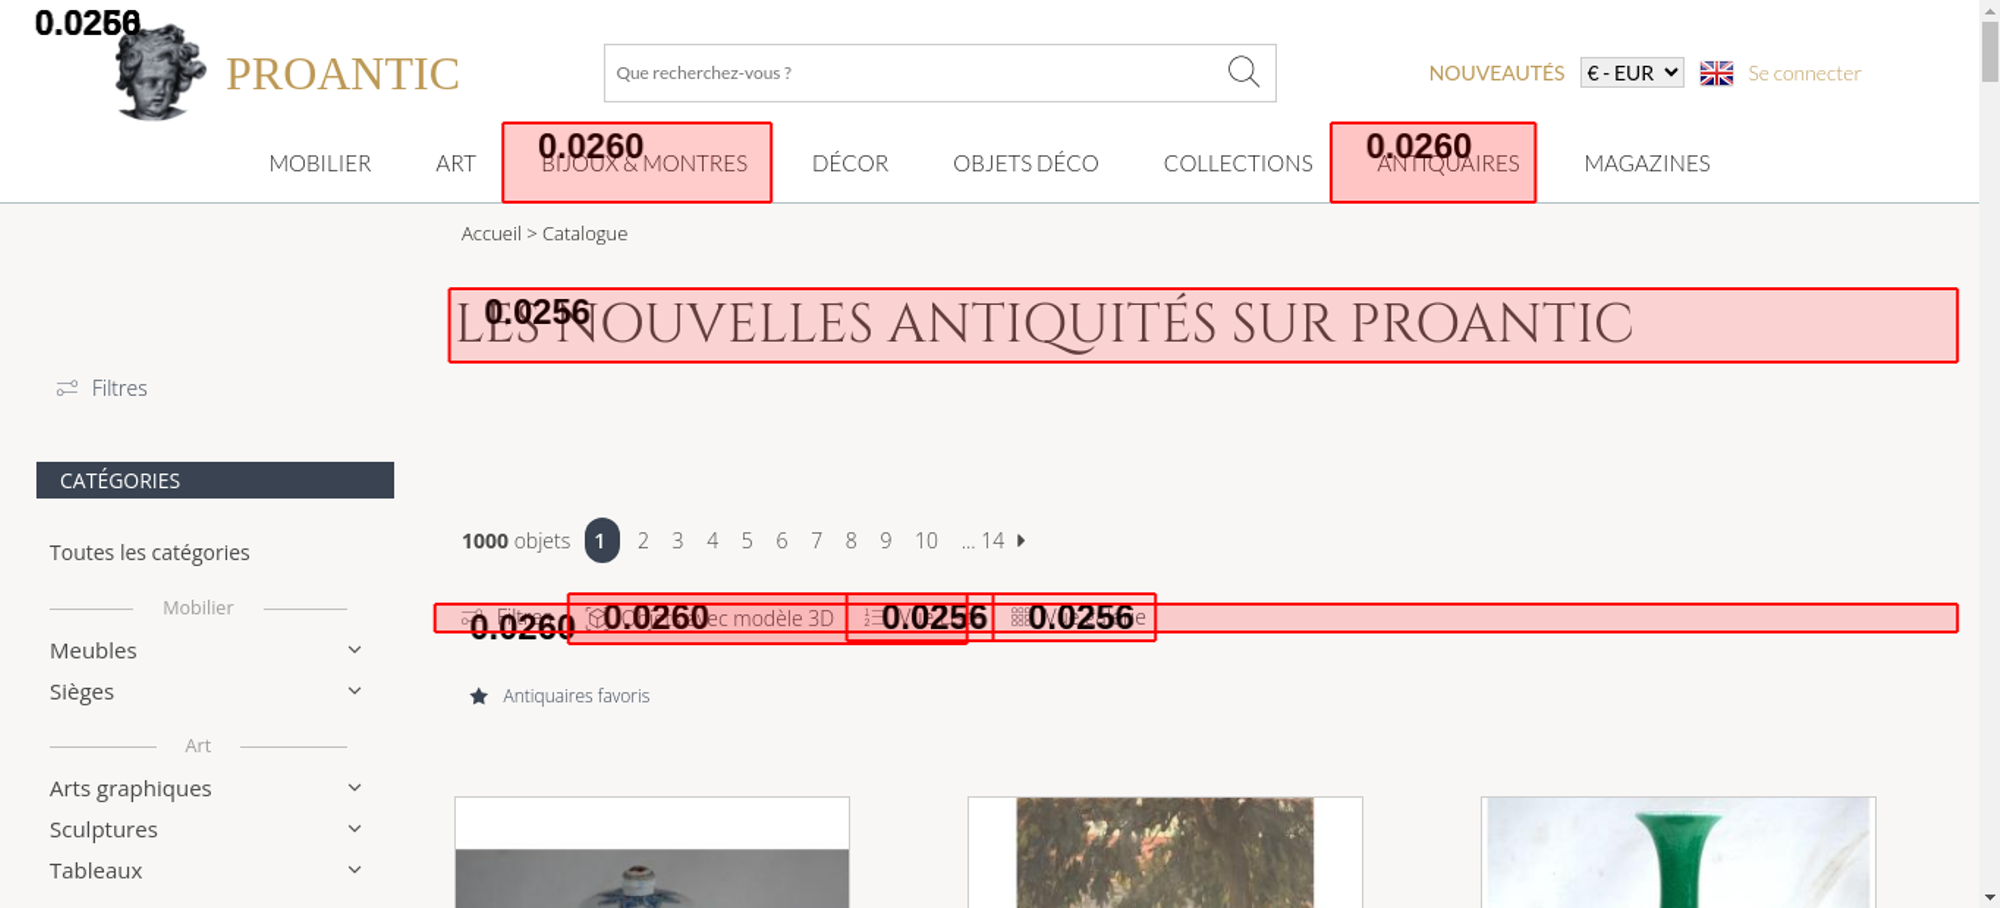Image resolution: width=2000 pixels, height=908 pixels.
Task: Open the Bijoux & Montres menu
Action: pyautogui.click(x=644, y=163)
